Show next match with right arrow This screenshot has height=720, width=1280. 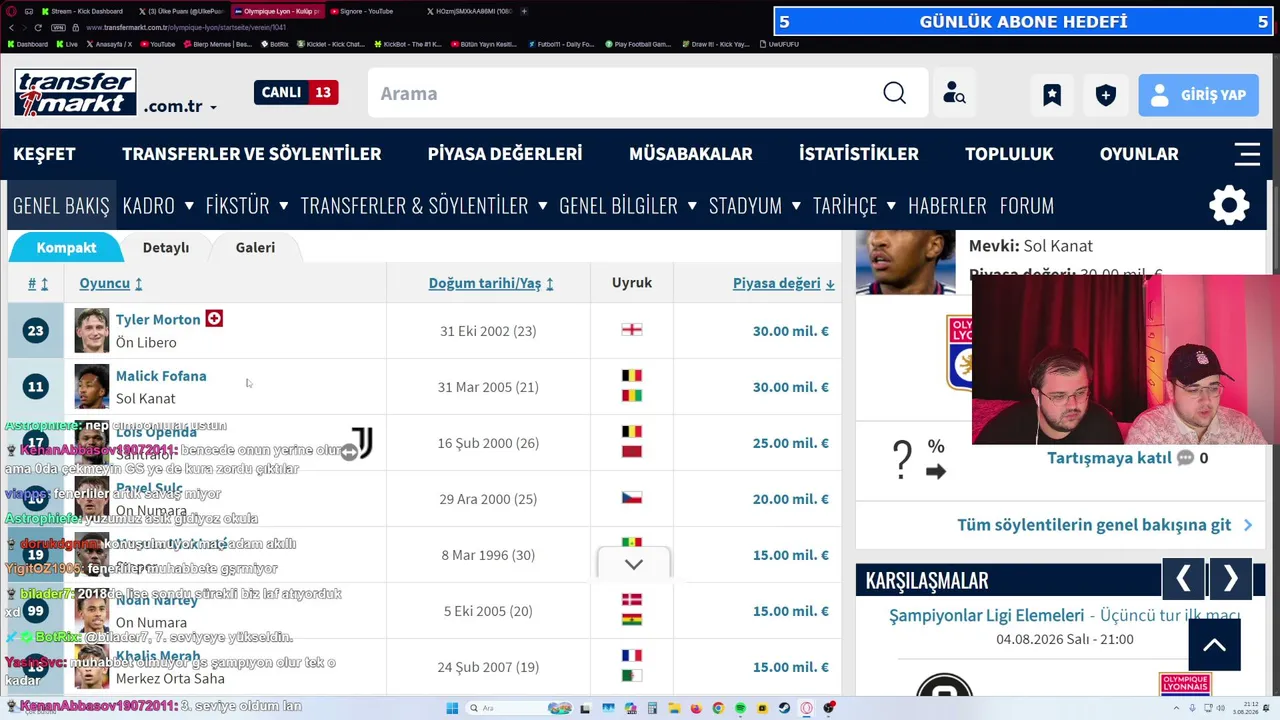(1230, 579)
